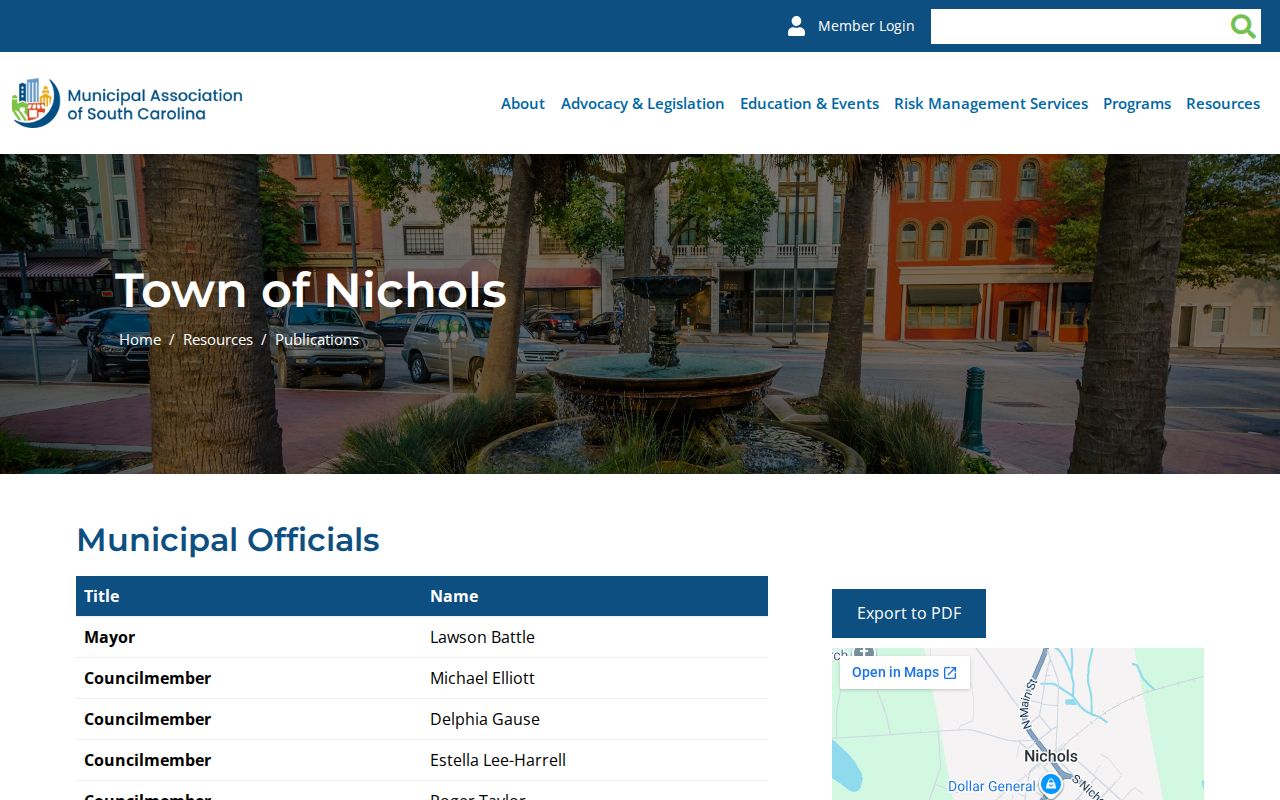Open the Education & Events menu
This screenshot has height=800, width=1280.
[x=809, y=103]
